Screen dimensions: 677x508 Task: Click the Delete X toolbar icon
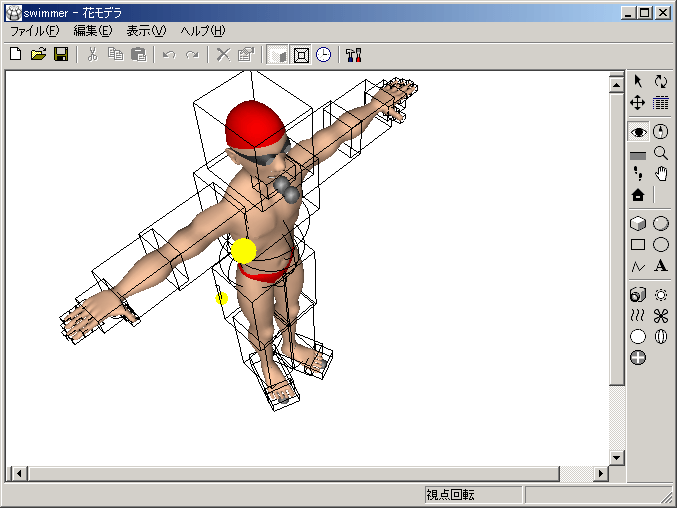[x=223, y=55]
